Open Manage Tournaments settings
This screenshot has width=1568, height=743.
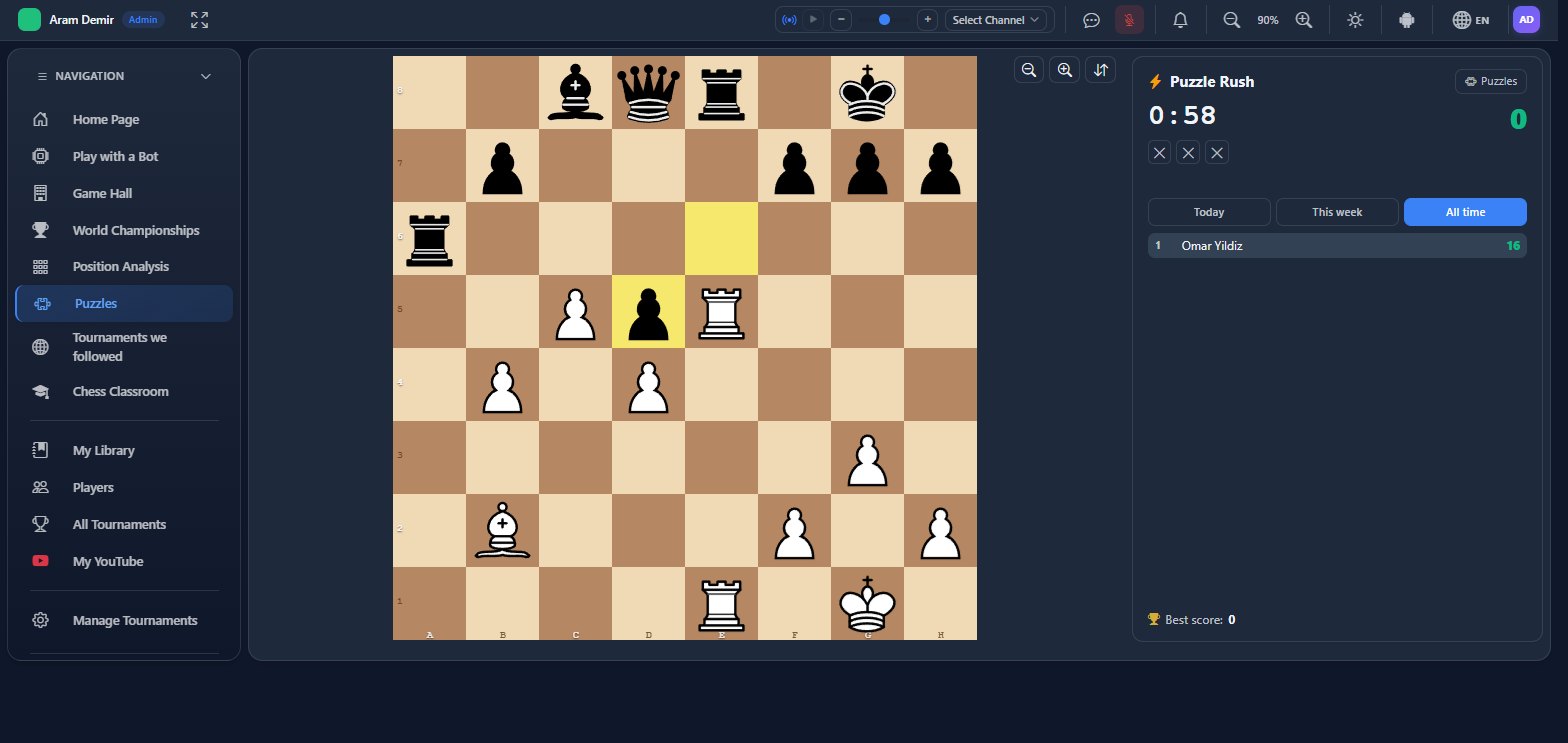[124, 621]
